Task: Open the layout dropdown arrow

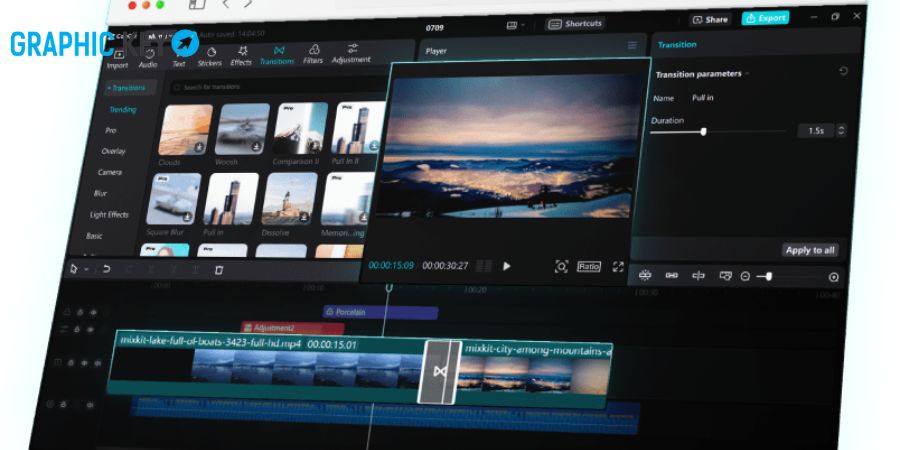Action: click(523, 25)
